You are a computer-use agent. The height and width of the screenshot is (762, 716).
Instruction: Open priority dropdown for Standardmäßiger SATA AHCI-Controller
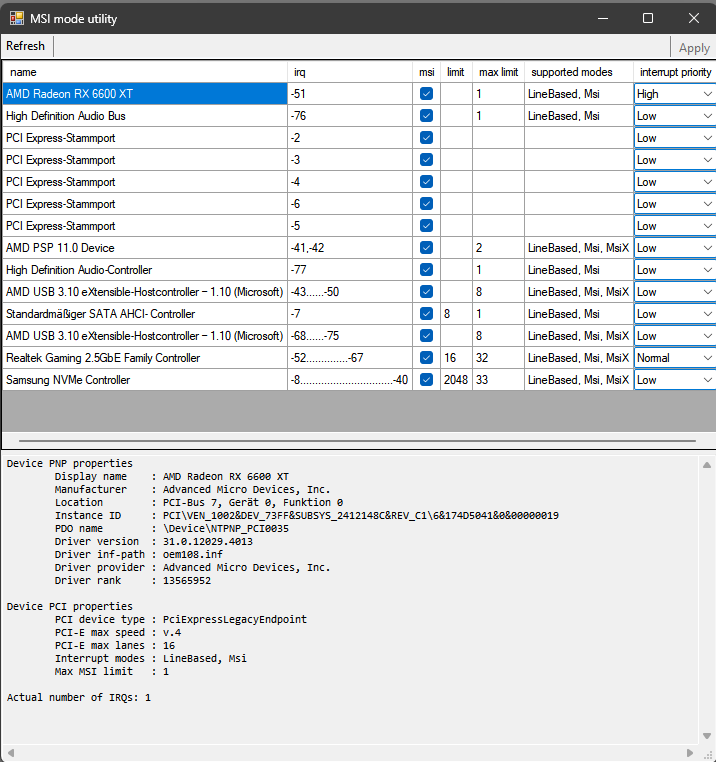coord(675,314)
